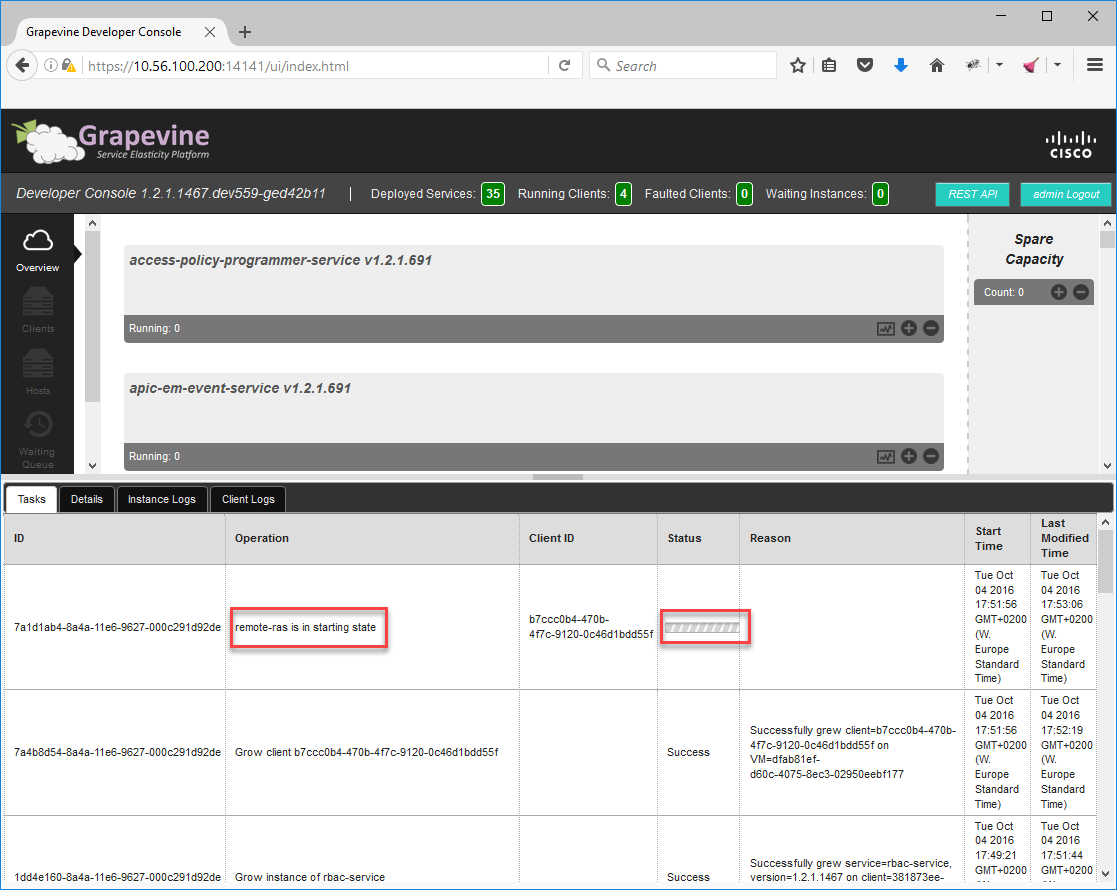This screenshot has height=890, width=1117.
Task: Increase Spare Capacity count with plus
Action: [1059, 292]
